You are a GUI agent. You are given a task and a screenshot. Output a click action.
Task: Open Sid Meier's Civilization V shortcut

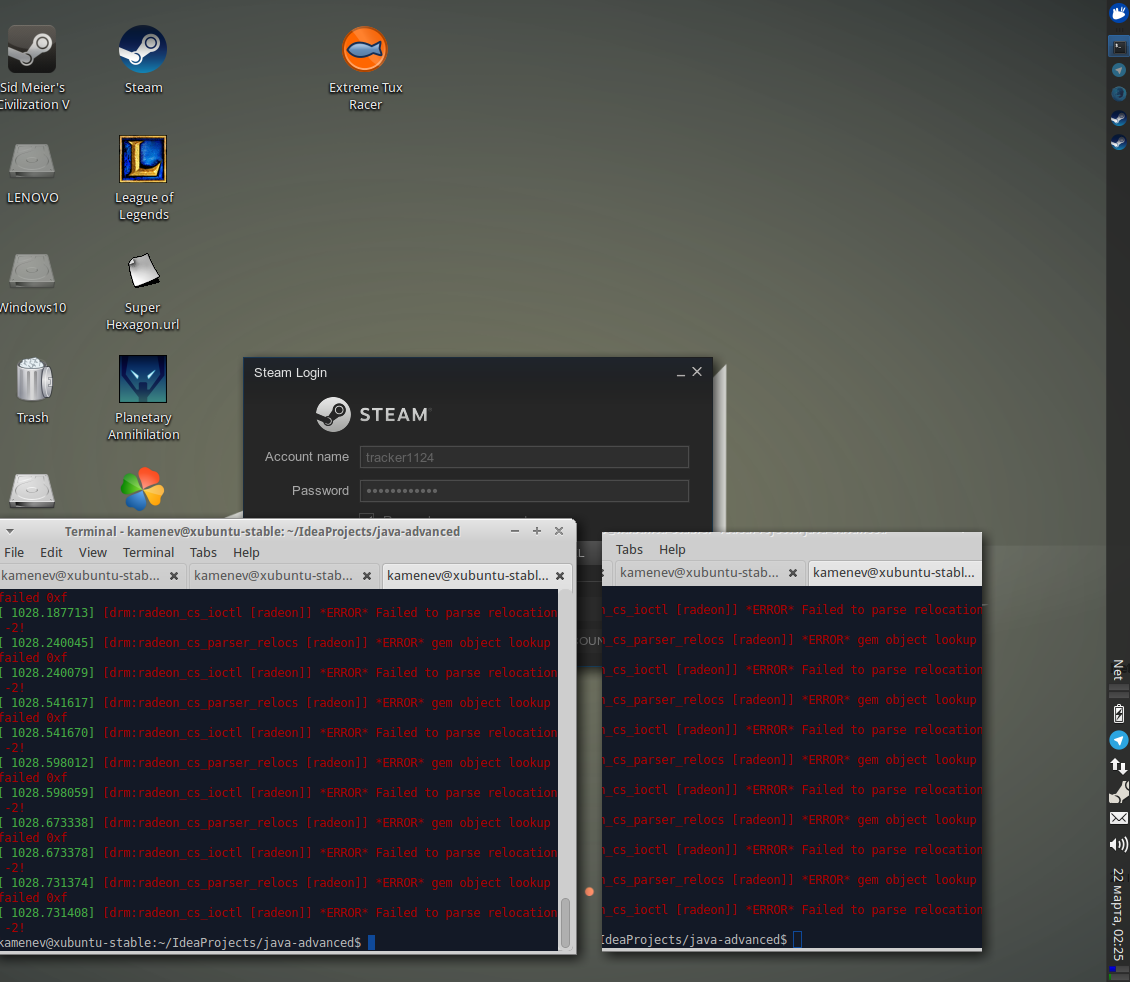32,50
